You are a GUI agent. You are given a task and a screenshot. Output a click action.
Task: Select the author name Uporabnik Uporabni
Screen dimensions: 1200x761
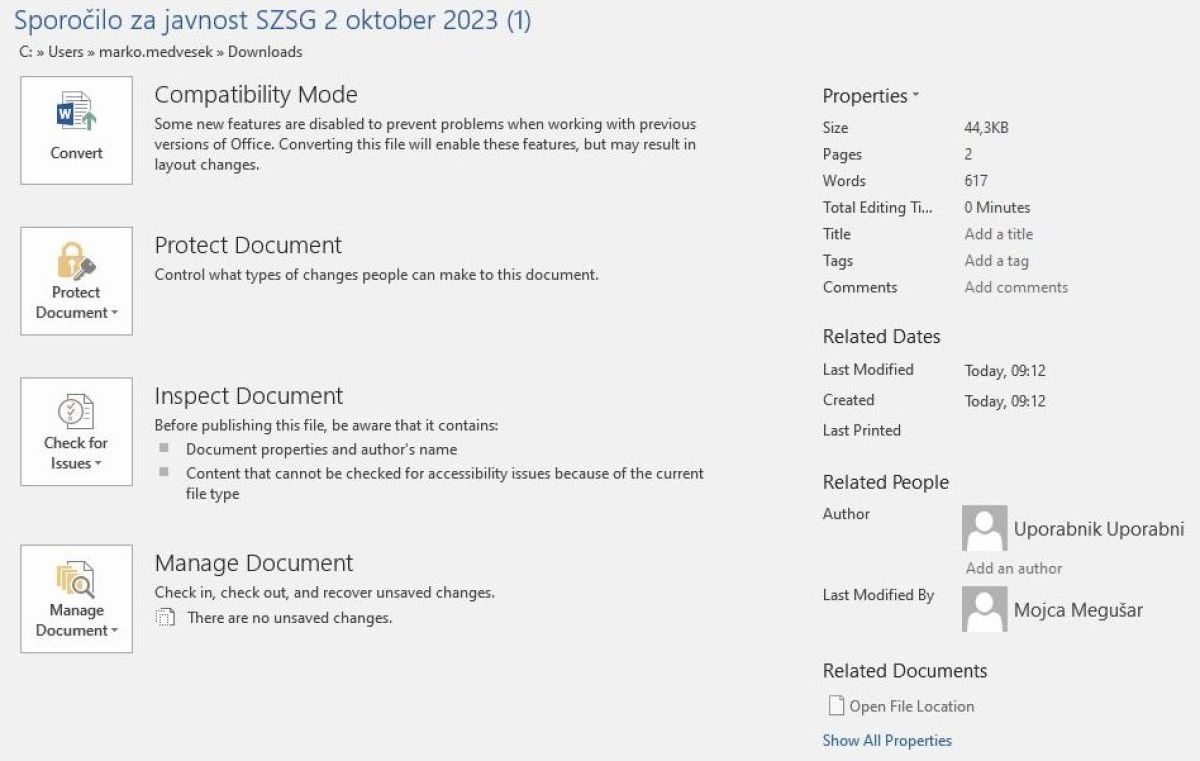1098,529
